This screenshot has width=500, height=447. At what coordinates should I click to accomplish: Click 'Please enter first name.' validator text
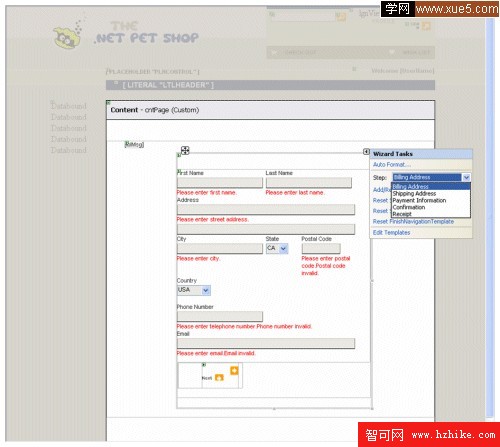(207, 193)
